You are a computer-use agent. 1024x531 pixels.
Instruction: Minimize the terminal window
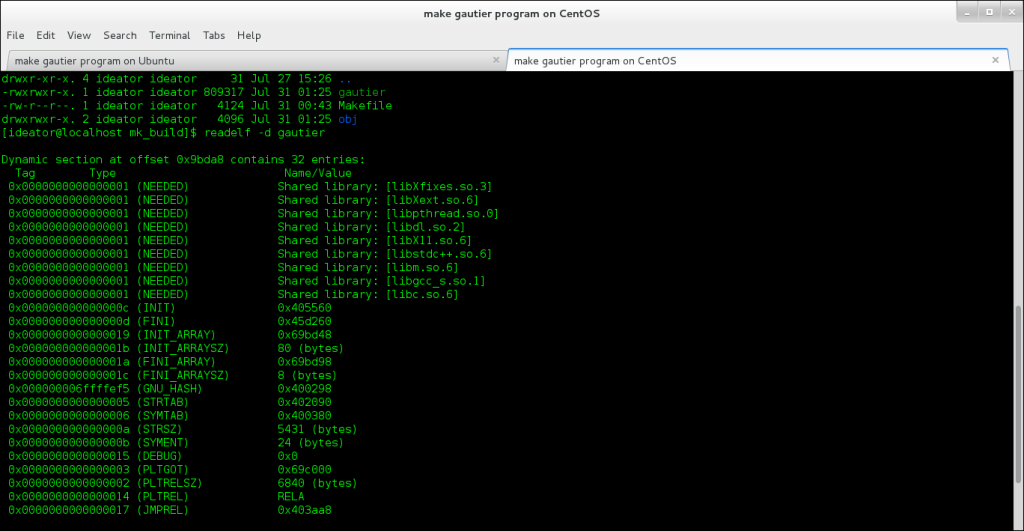[967, 12]
